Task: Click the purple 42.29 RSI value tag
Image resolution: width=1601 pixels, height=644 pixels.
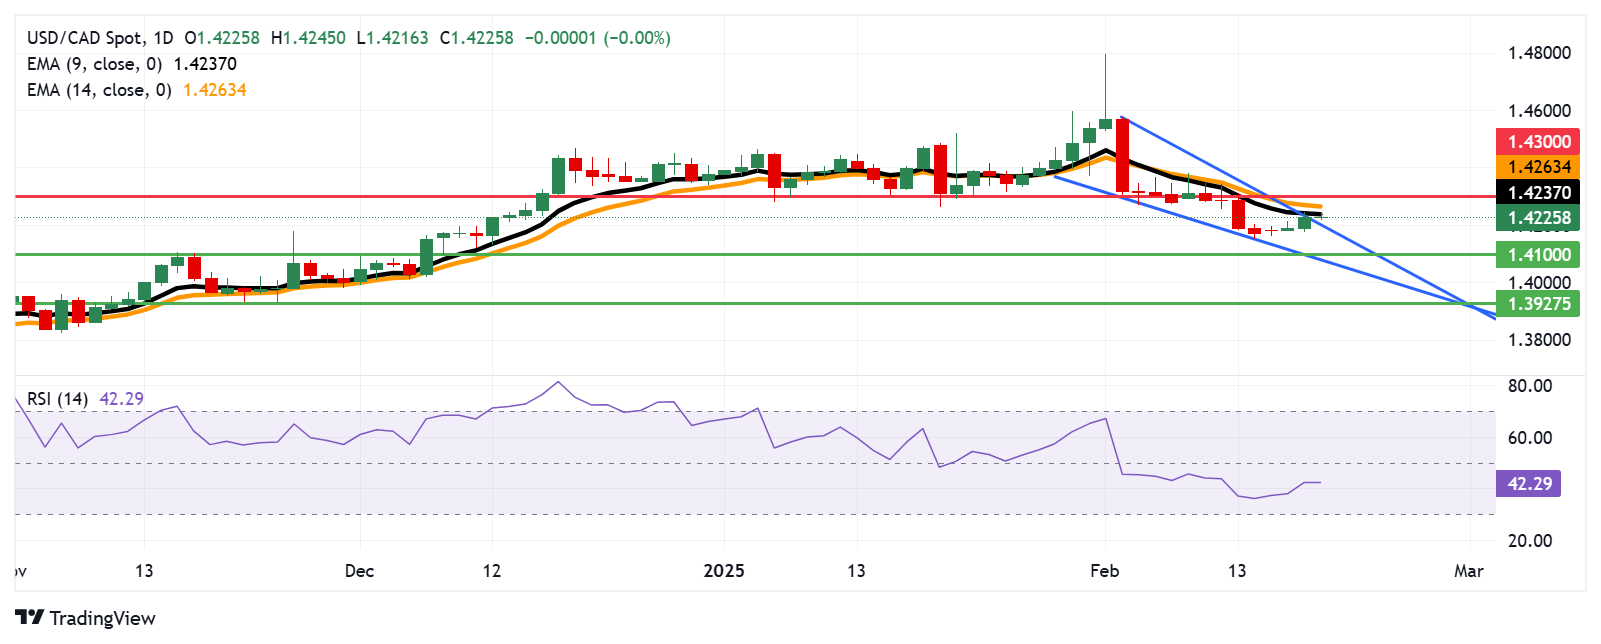Action: (1528, 484)
